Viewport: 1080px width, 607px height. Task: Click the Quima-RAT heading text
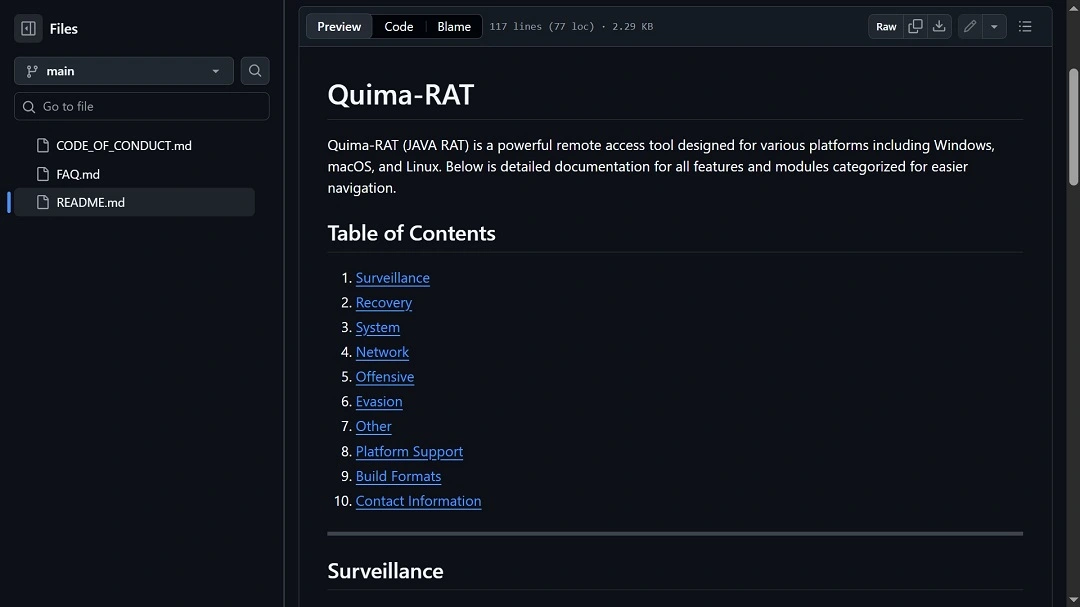(401, 94)
